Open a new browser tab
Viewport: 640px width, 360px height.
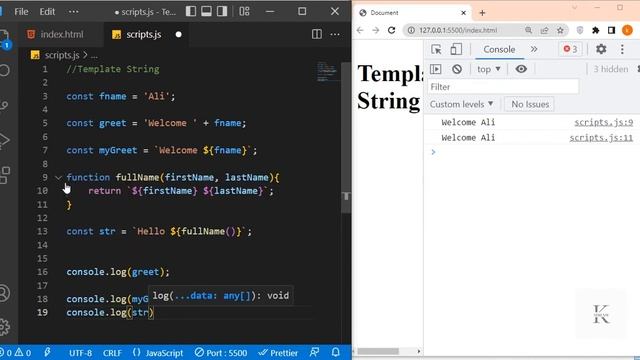(x=482, y=13)
